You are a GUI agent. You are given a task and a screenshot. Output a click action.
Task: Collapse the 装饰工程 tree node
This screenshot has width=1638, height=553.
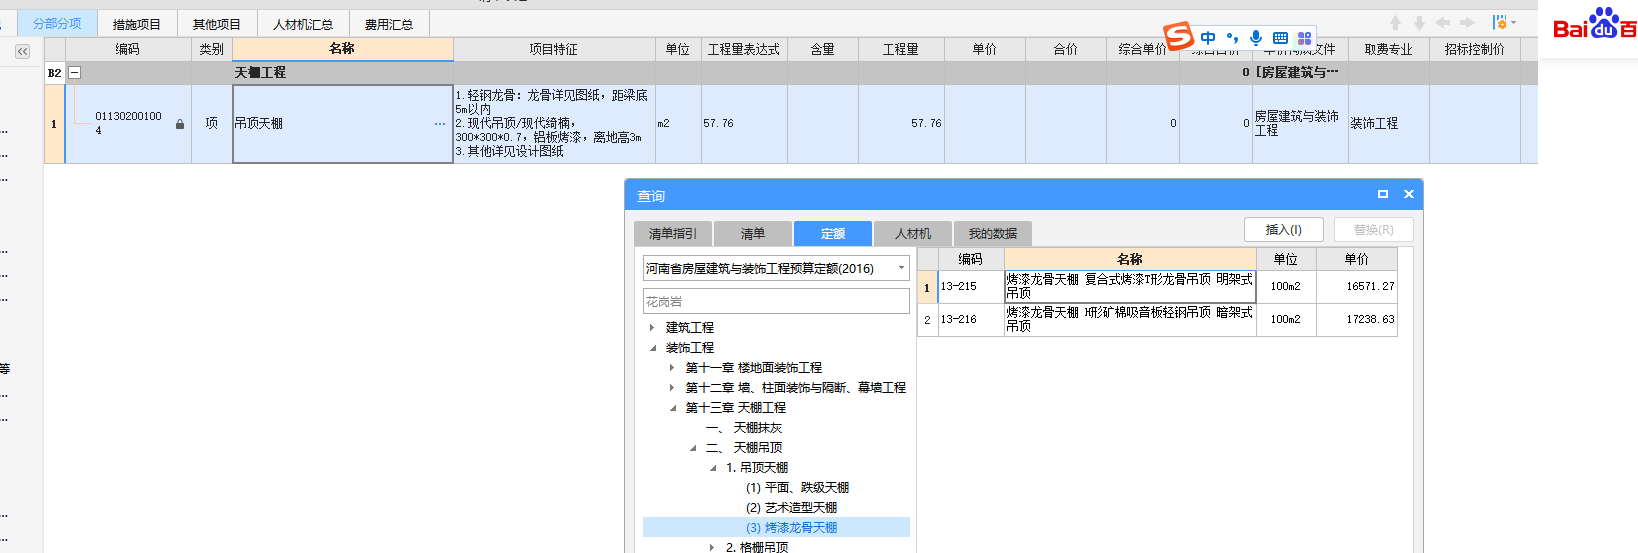pyautogui.click(x=652, y=348)
